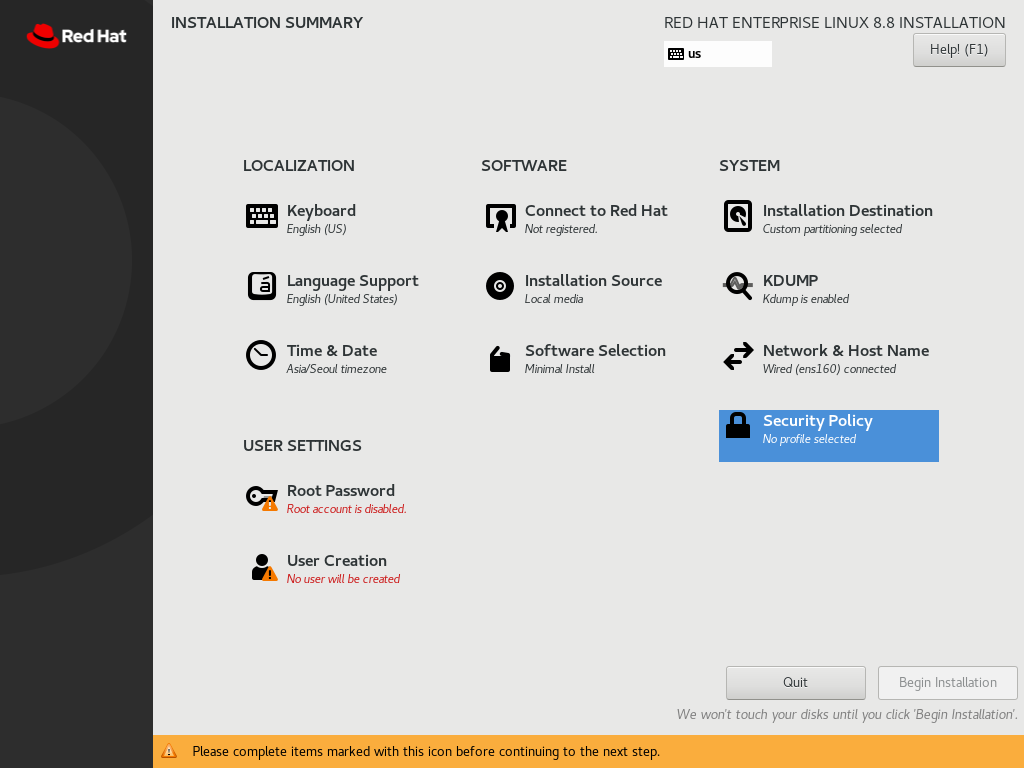
Task: Open Language Support settings label
Action: [353, 281]
